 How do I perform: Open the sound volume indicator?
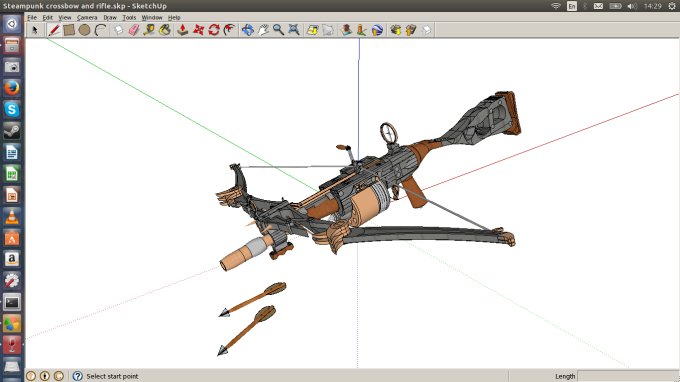[x=632, y=6]
